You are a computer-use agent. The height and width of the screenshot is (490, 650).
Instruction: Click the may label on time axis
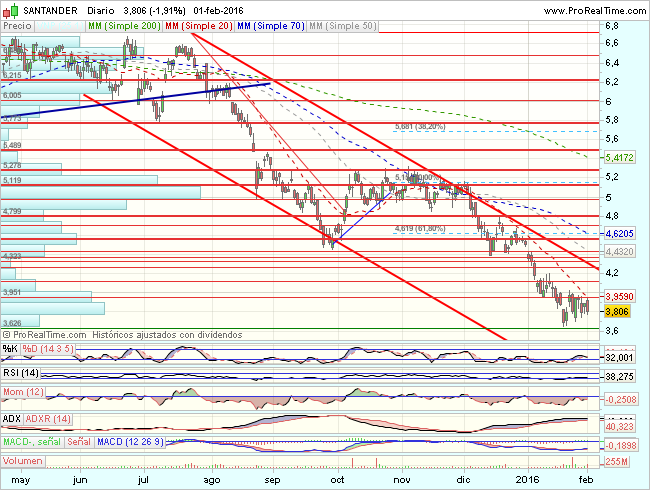point(21,480)
